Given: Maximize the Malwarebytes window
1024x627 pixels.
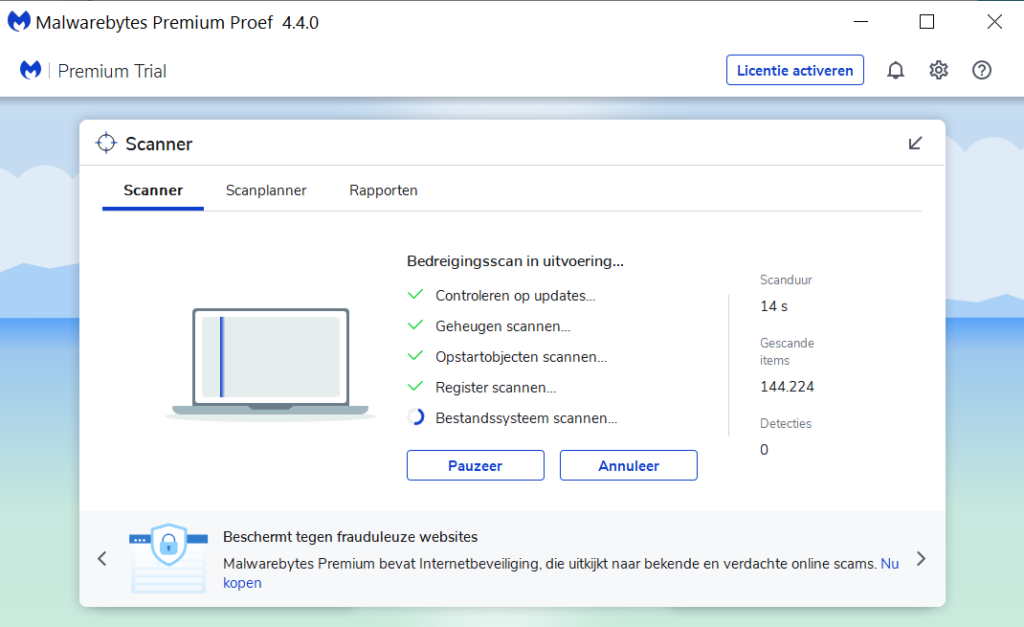Looking at the screenshot, I should click(927, 22).
